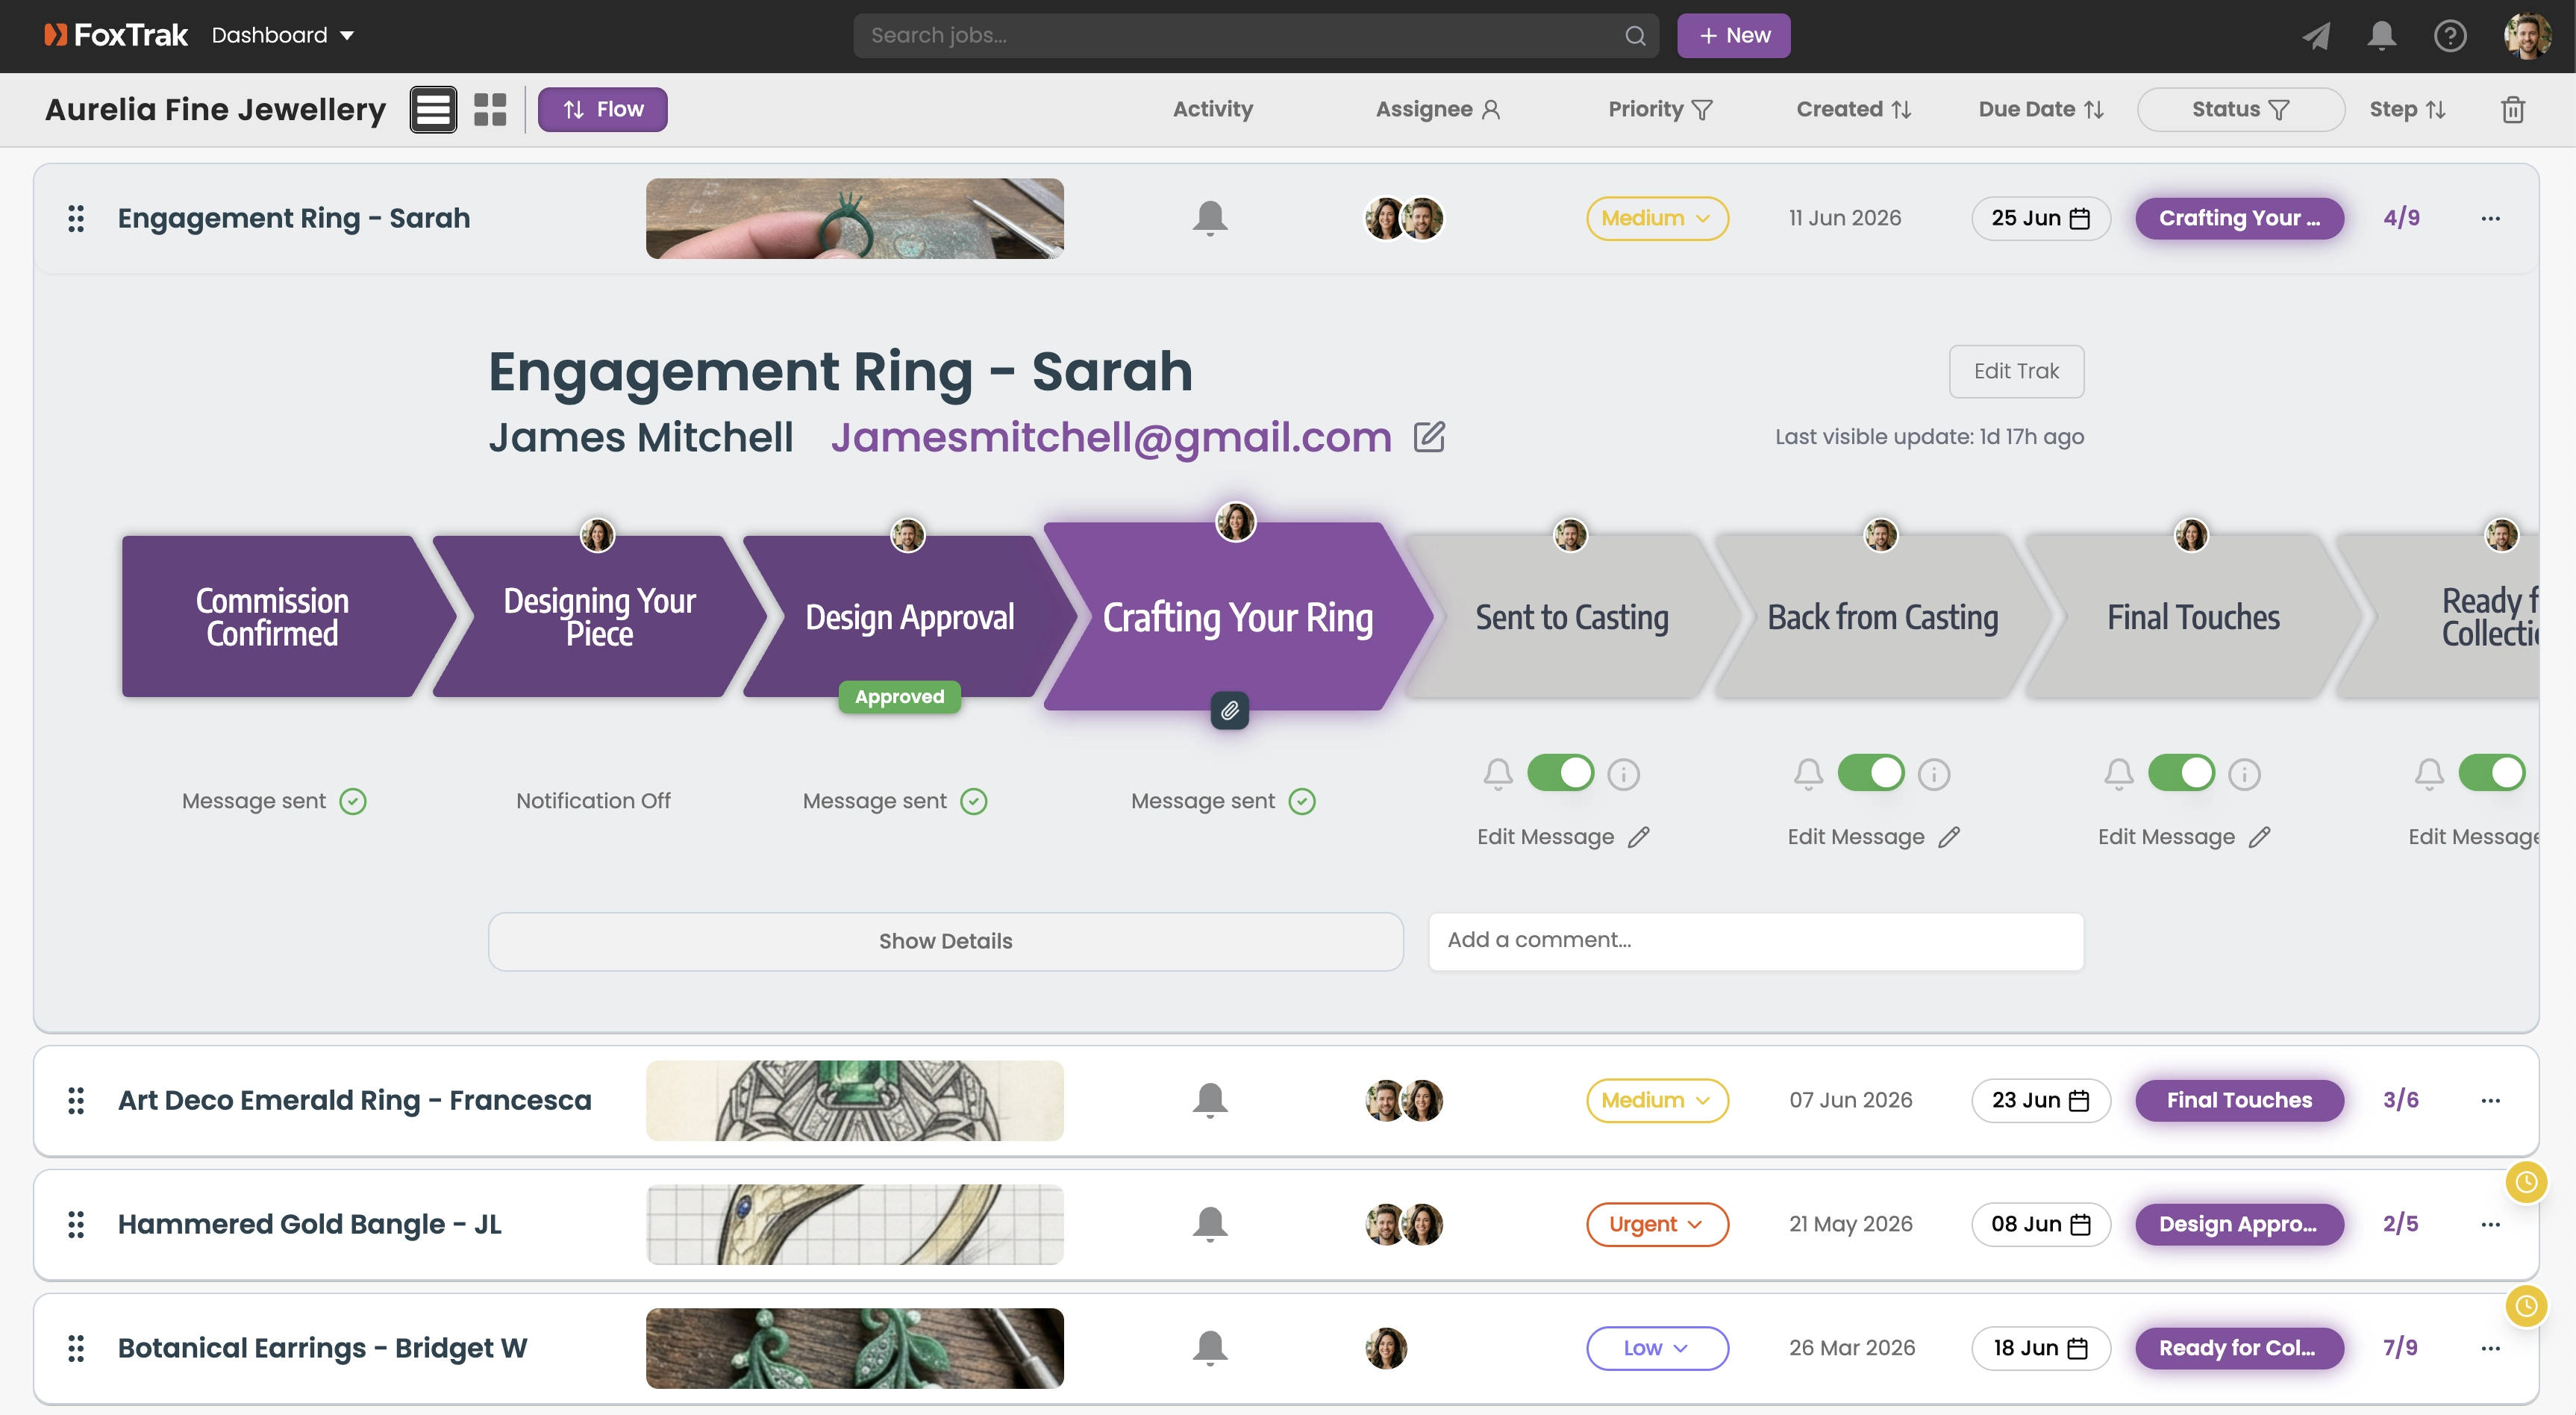Open more options for Art Deco Emerald Ring
The height and width of the screenshot is (1415, 2576).
[2491, 1100]
